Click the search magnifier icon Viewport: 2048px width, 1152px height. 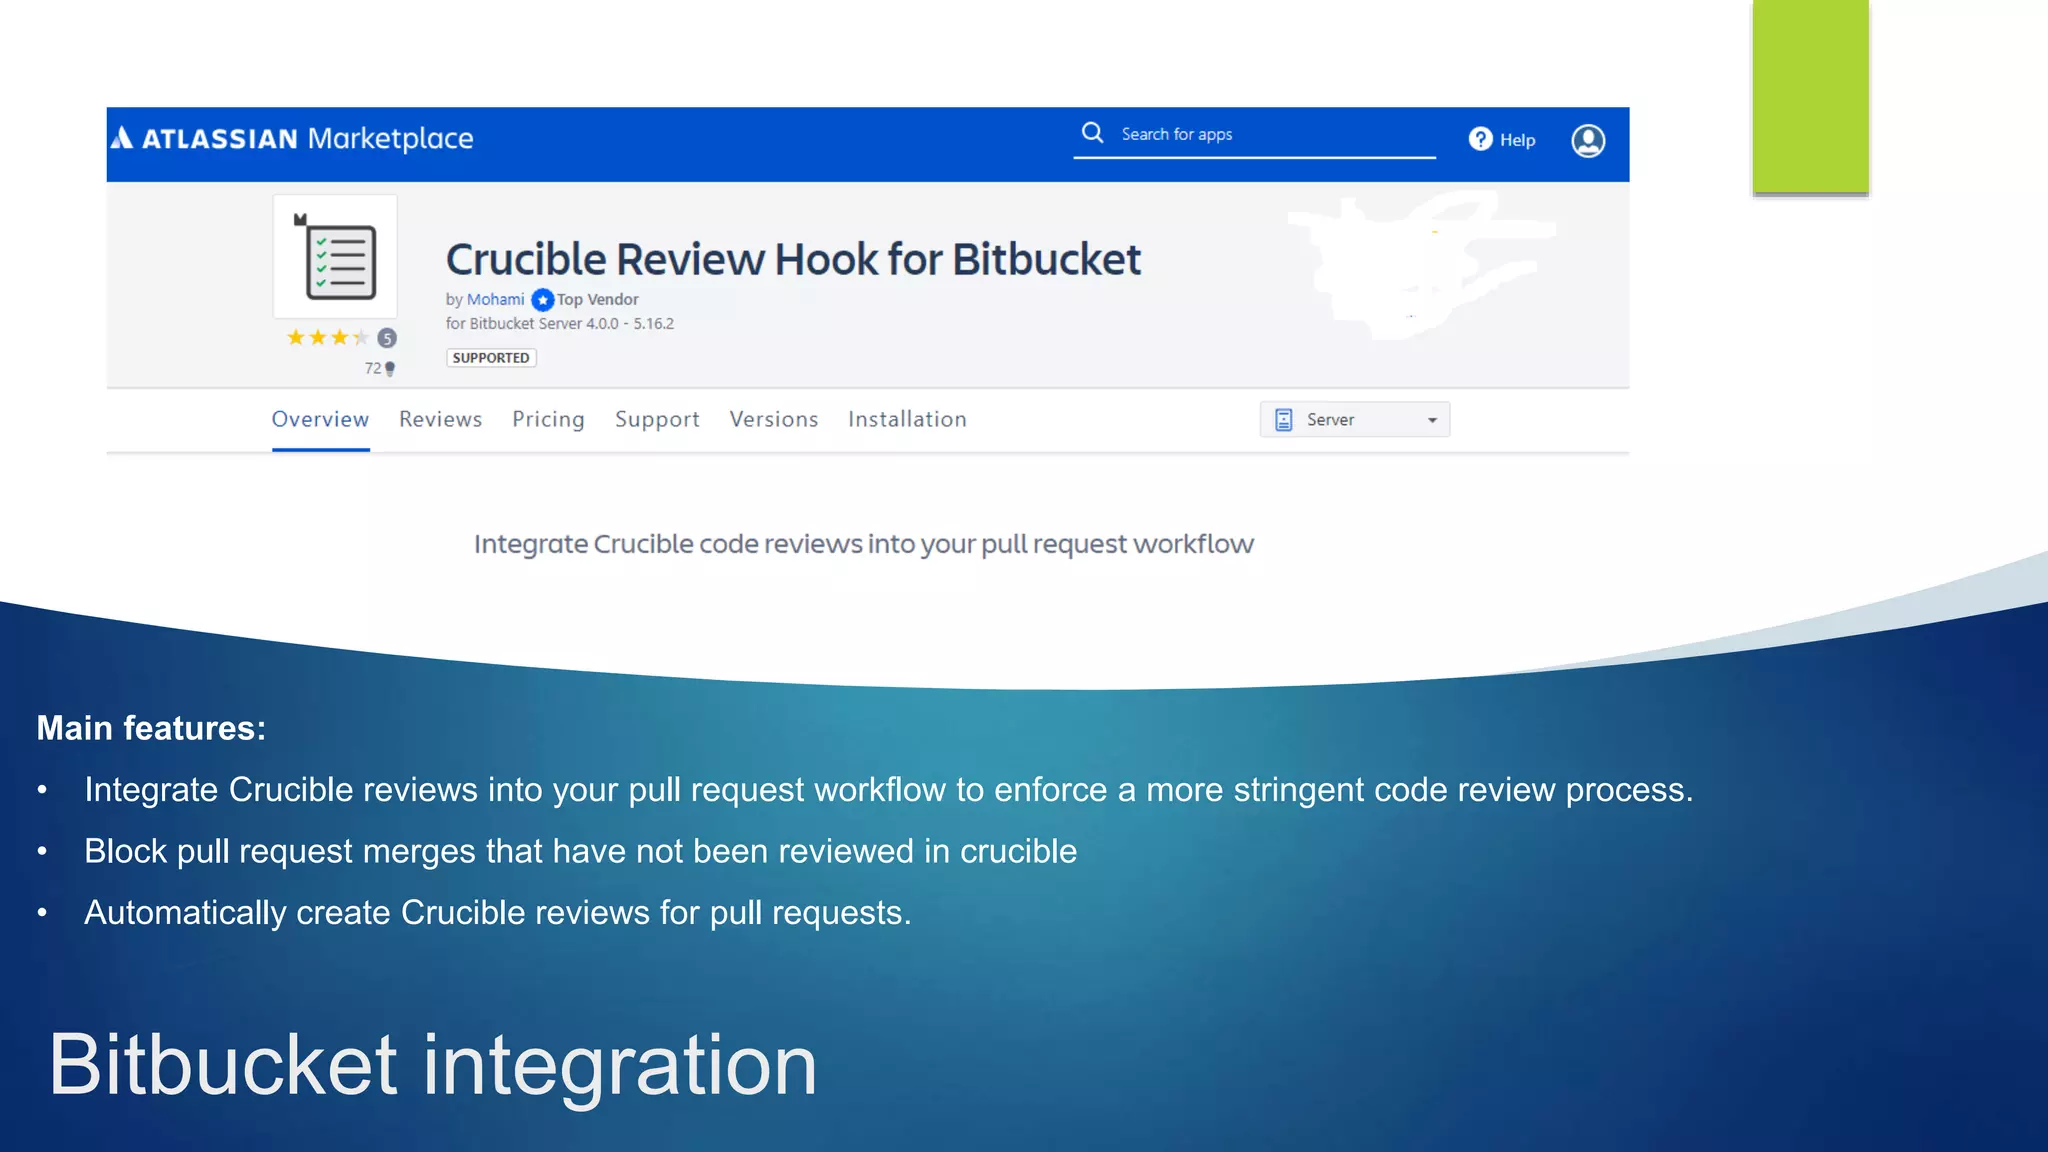point(1092,133)
